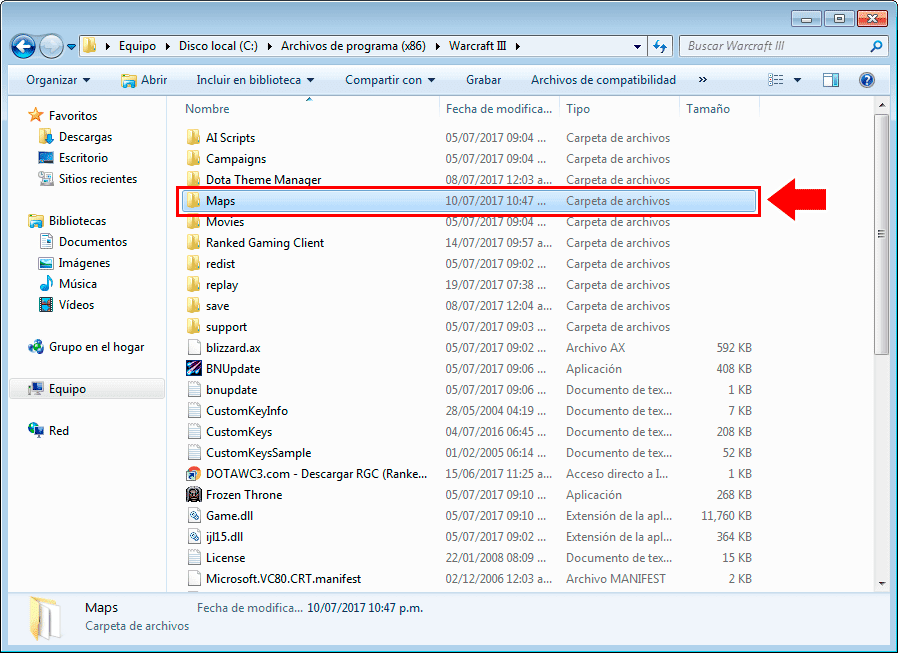Select the DOTAWC3.com shortcut icon
This screenshot has height=653, width=898.
pos(194,474)
